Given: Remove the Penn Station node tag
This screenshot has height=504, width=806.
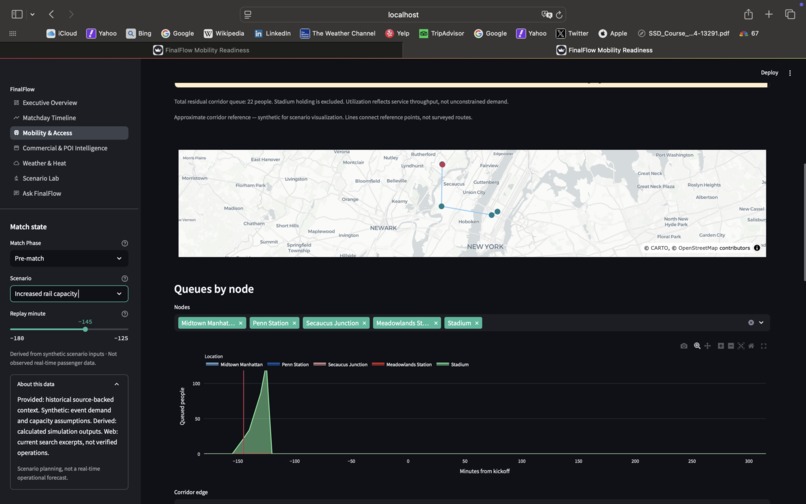Looking at the screenshot, I should pyautogui.click(x=294, y=323).
